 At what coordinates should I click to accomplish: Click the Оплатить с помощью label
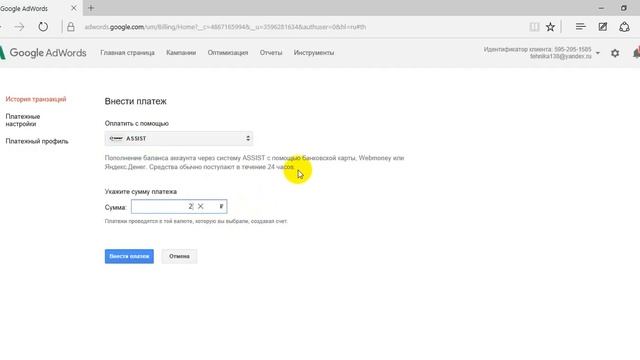tap(137, 123)
